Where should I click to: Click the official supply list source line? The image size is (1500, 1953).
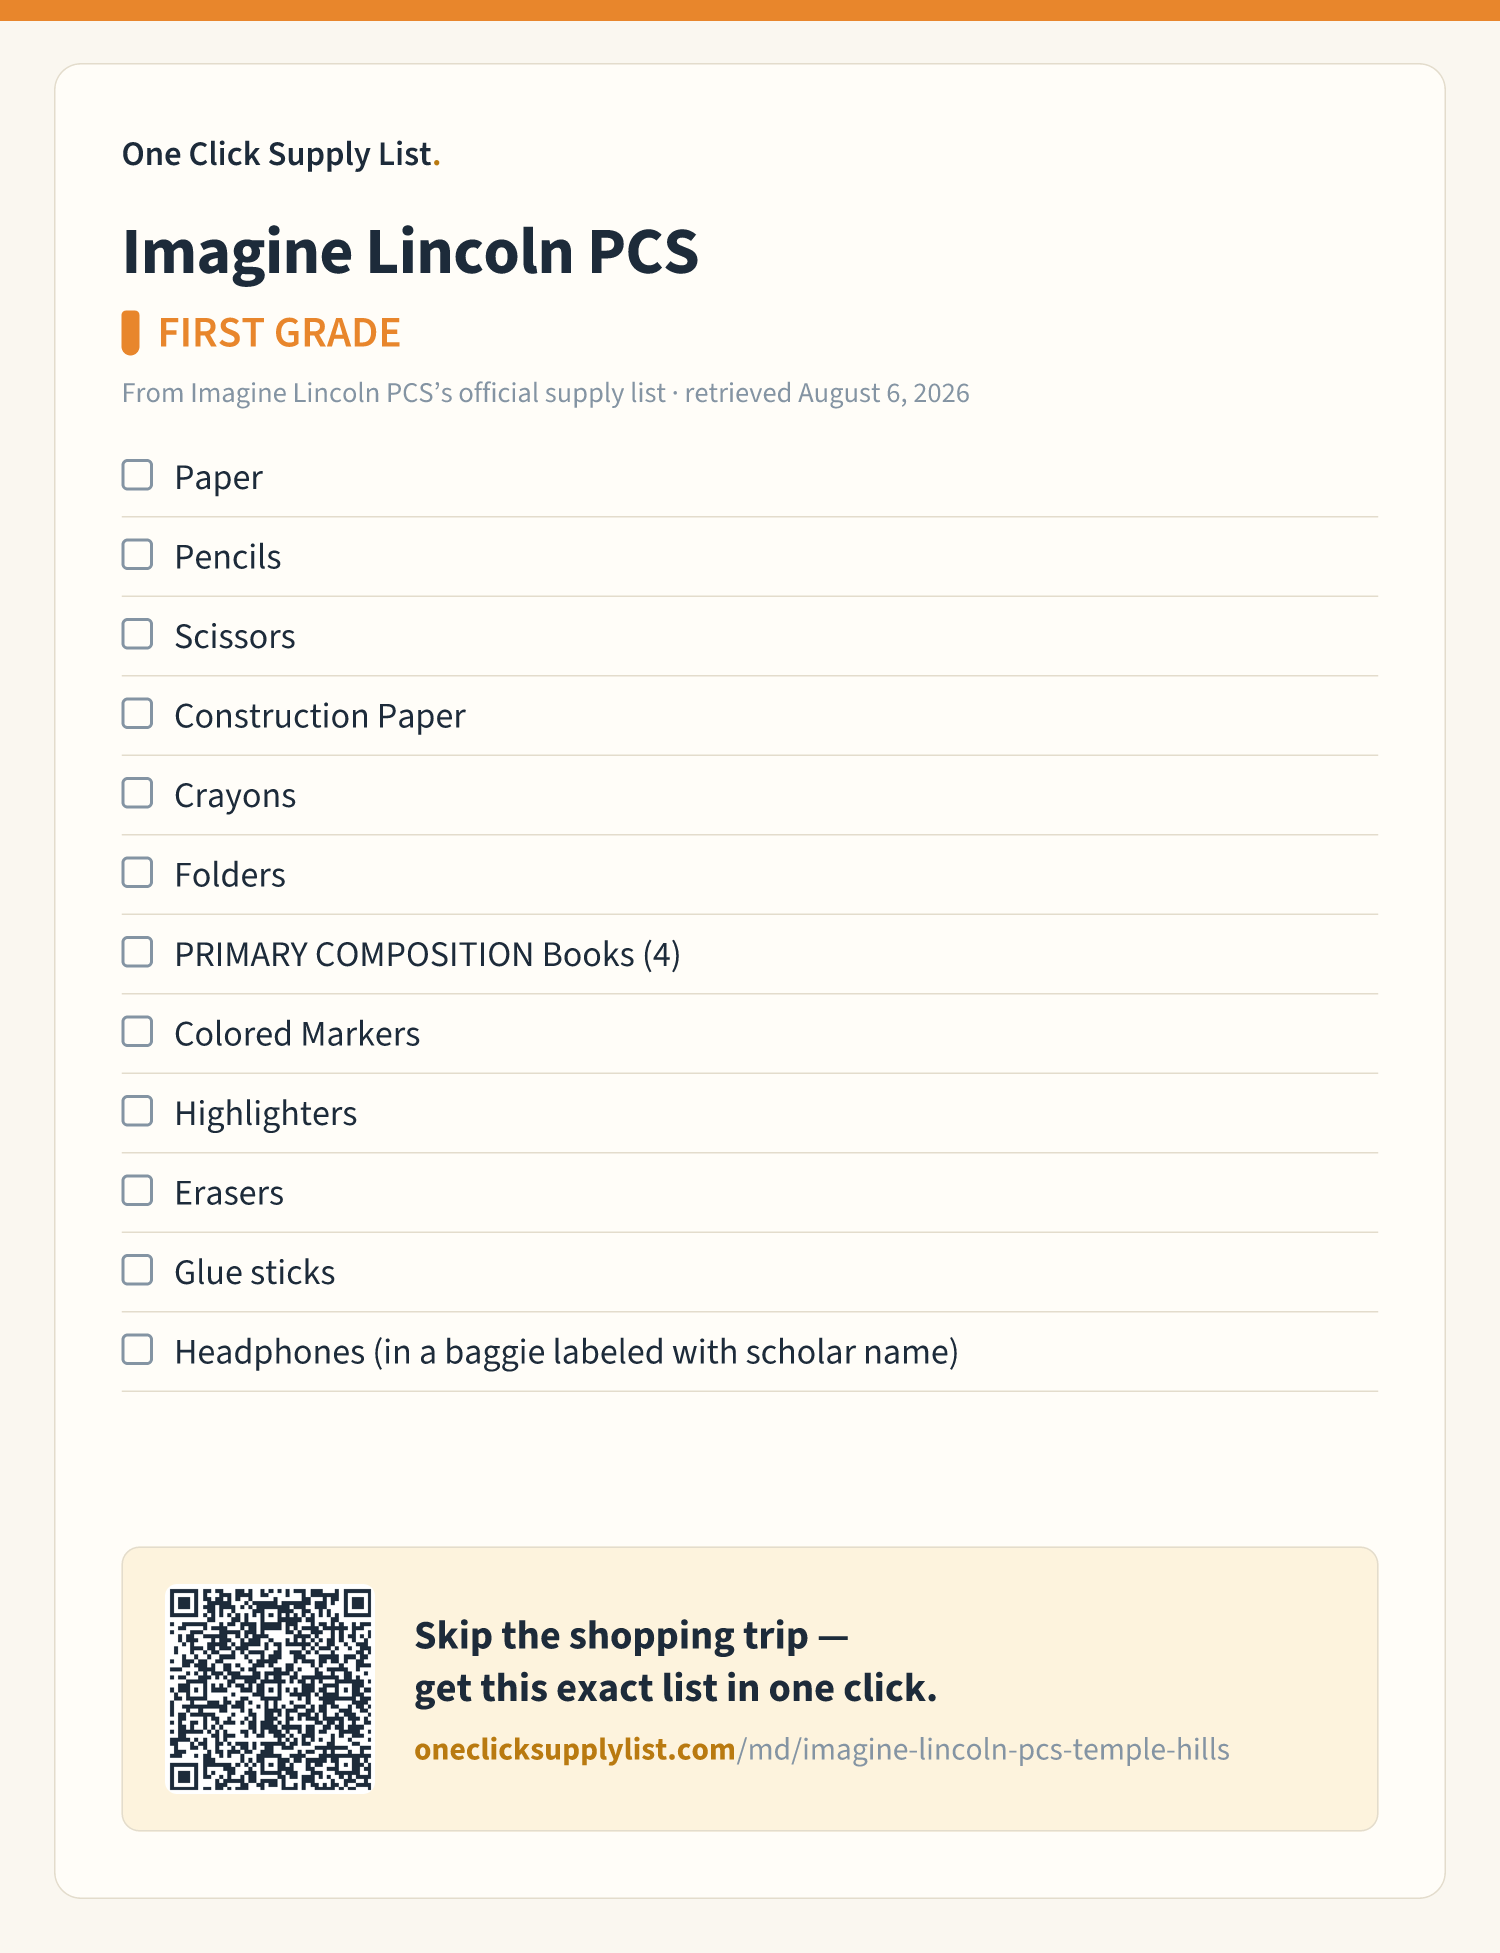(546, 393)
